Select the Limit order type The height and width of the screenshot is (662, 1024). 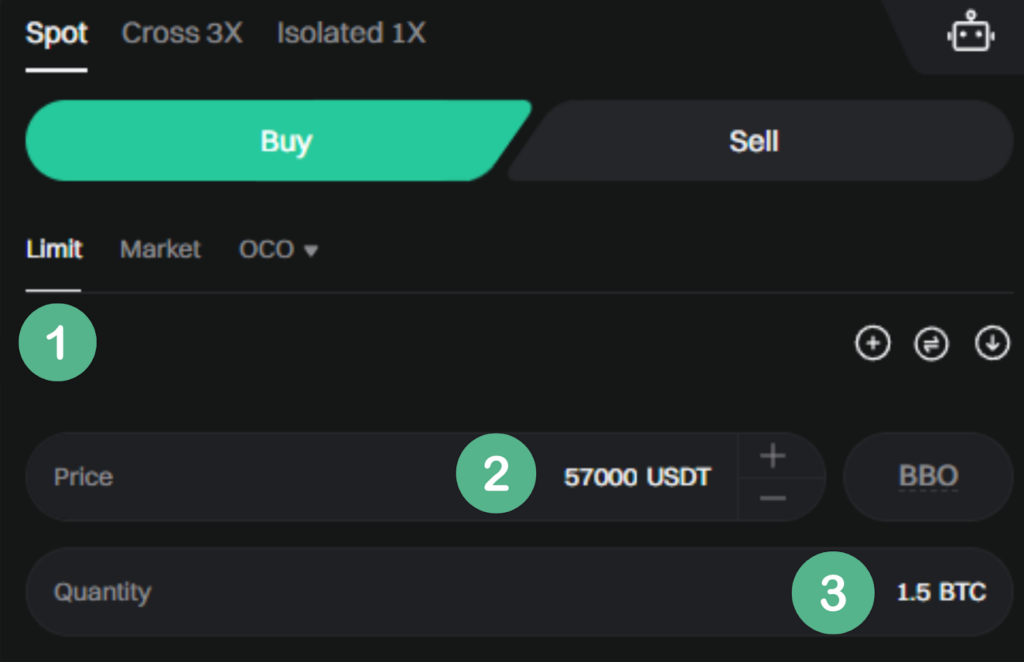coord(53,250)
